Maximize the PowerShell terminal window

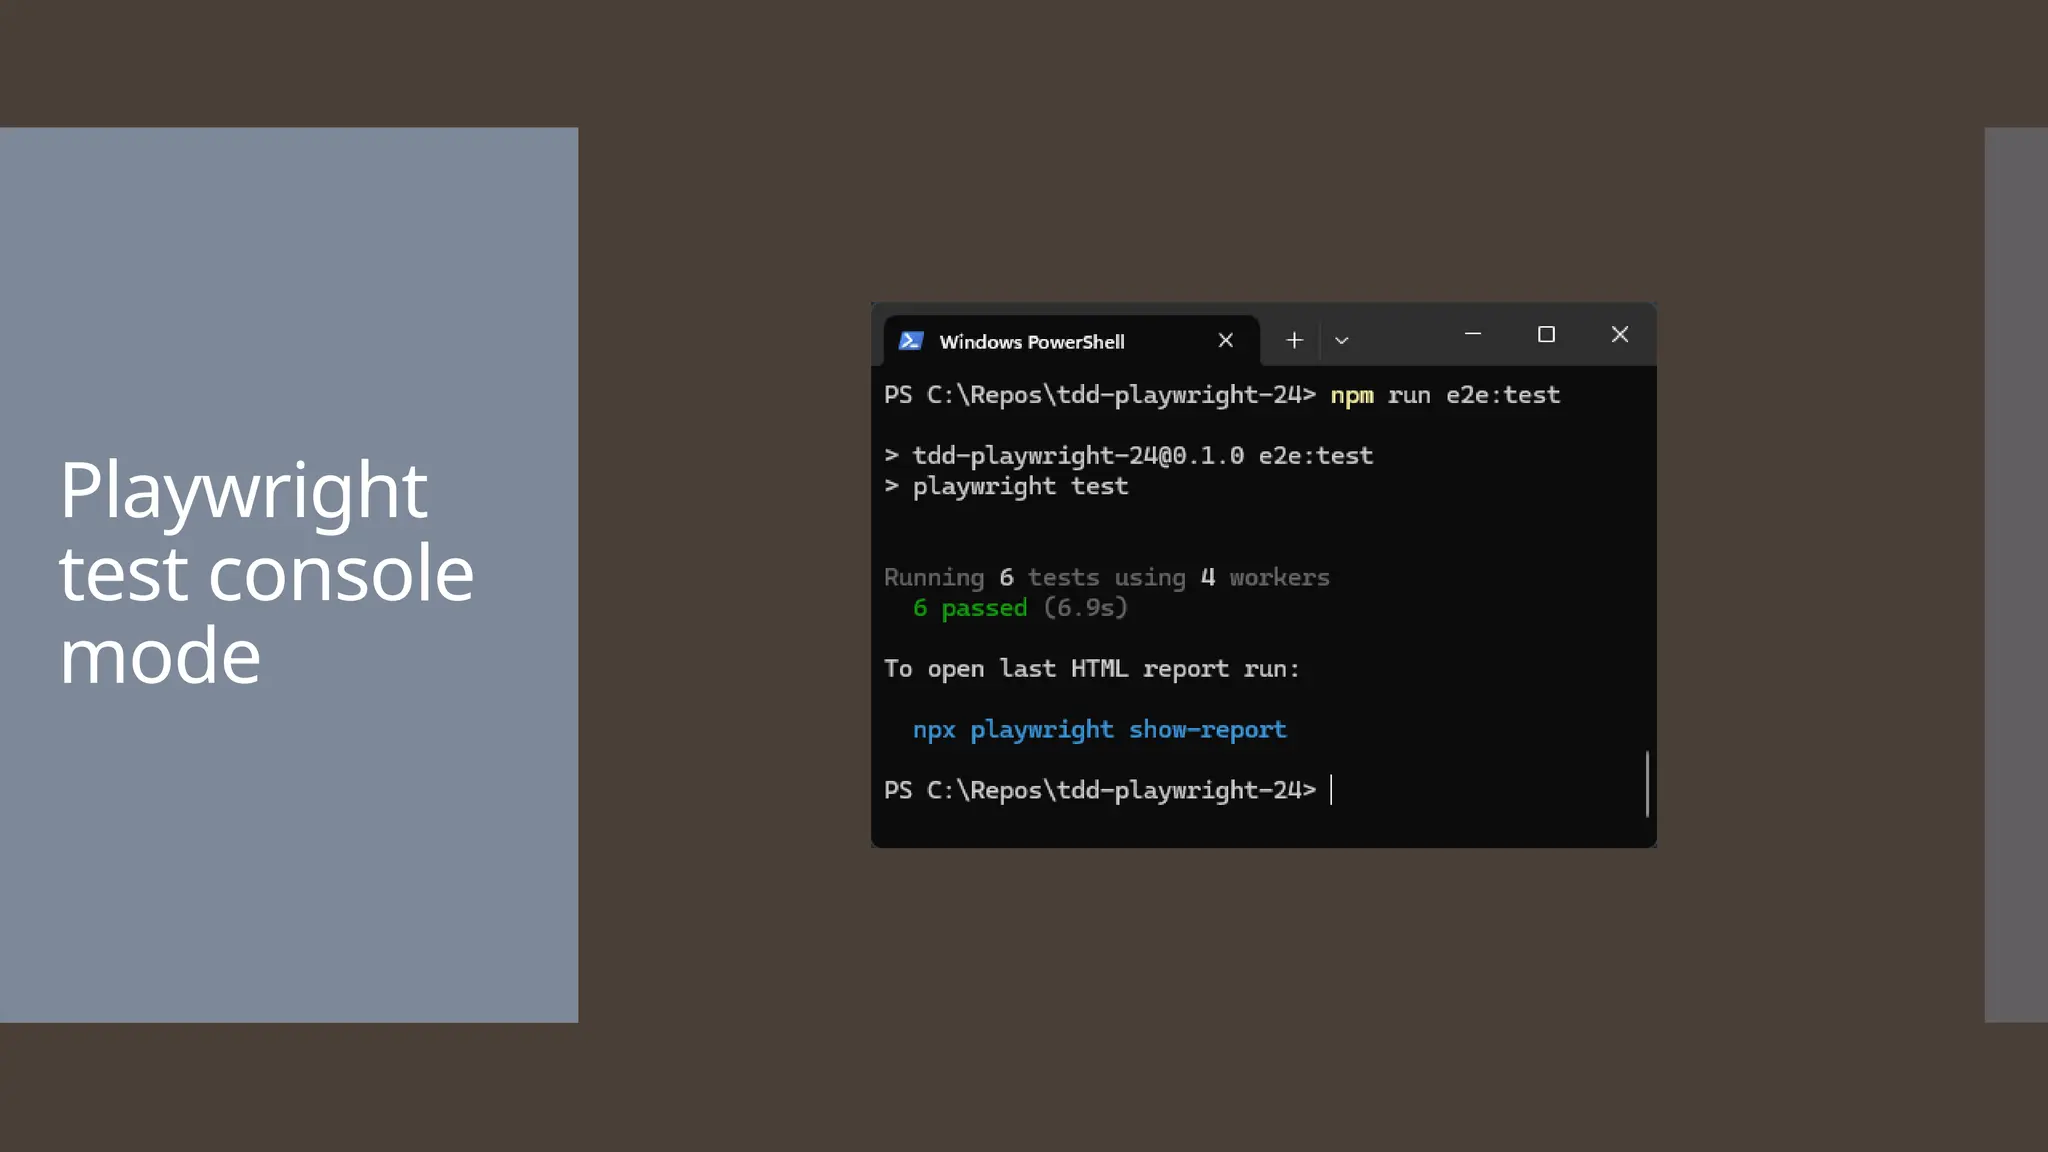[1546, 335]
